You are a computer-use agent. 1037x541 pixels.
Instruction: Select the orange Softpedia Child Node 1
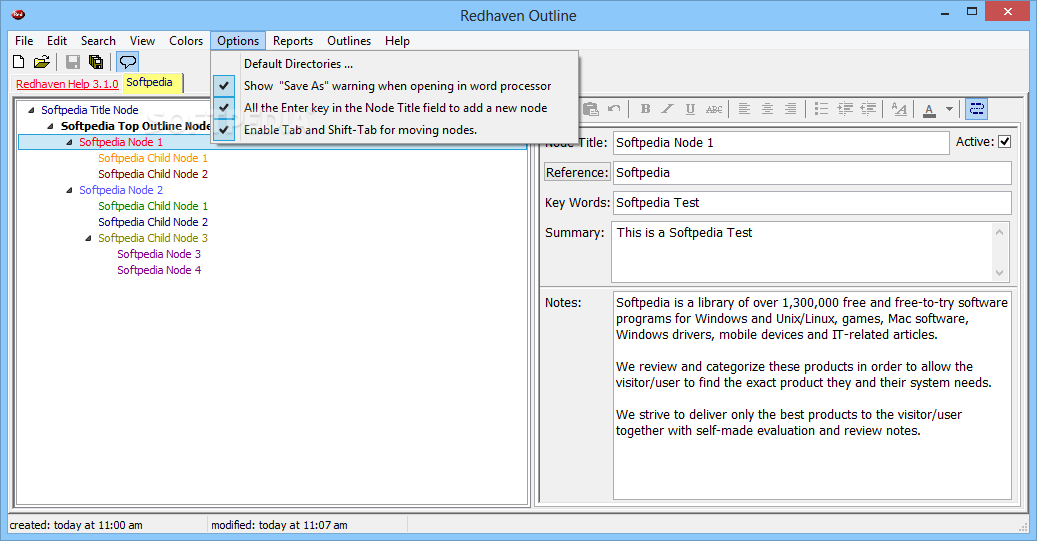pyautogui.click(x=153, y=158)
